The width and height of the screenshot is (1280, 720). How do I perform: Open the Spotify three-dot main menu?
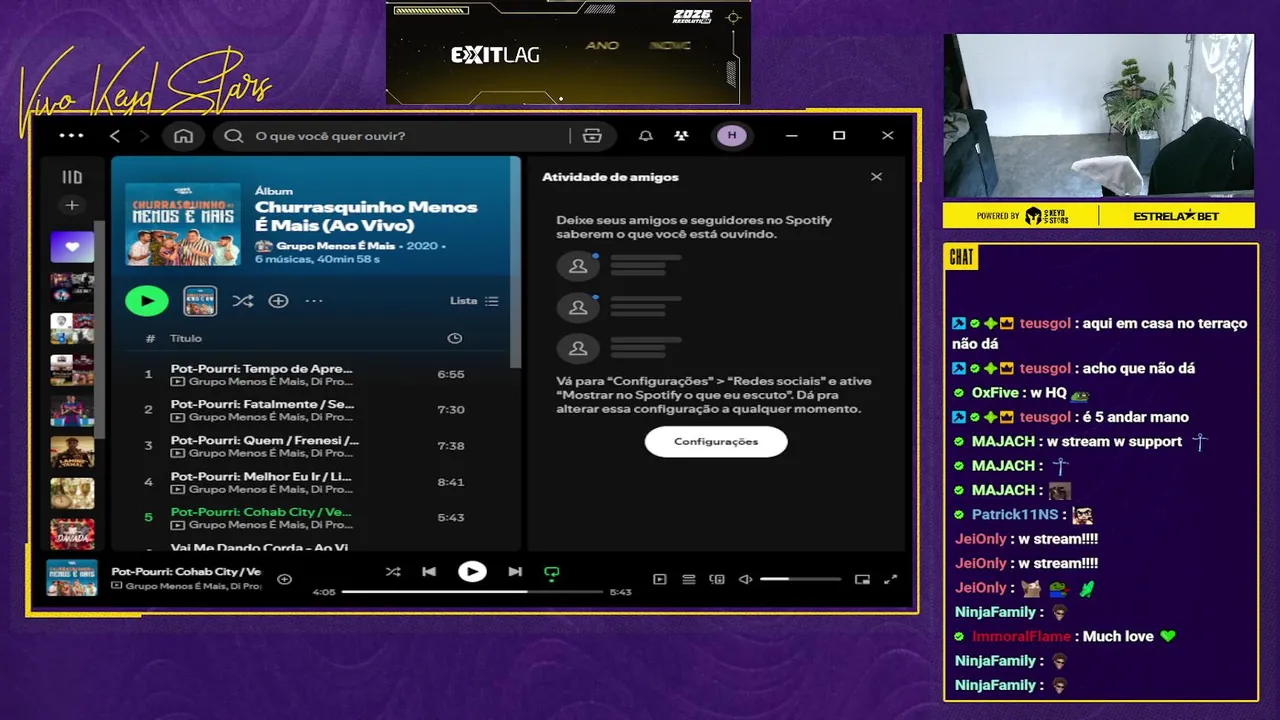71,135
